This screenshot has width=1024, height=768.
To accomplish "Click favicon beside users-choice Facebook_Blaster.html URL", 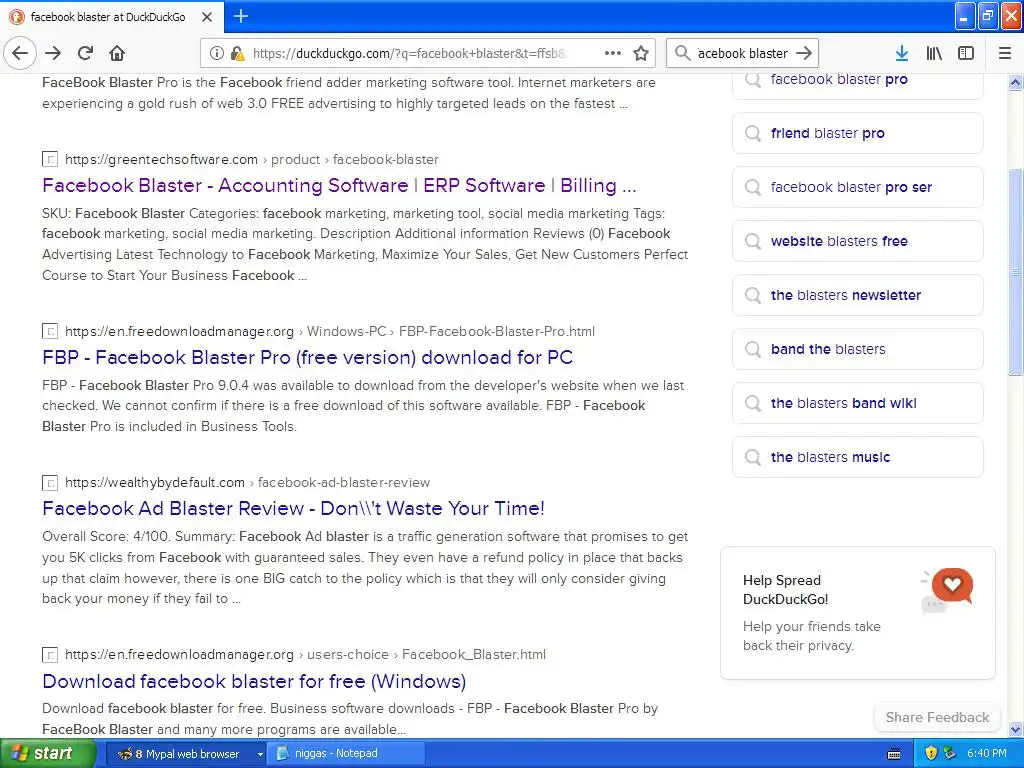I will click(50, 654).
